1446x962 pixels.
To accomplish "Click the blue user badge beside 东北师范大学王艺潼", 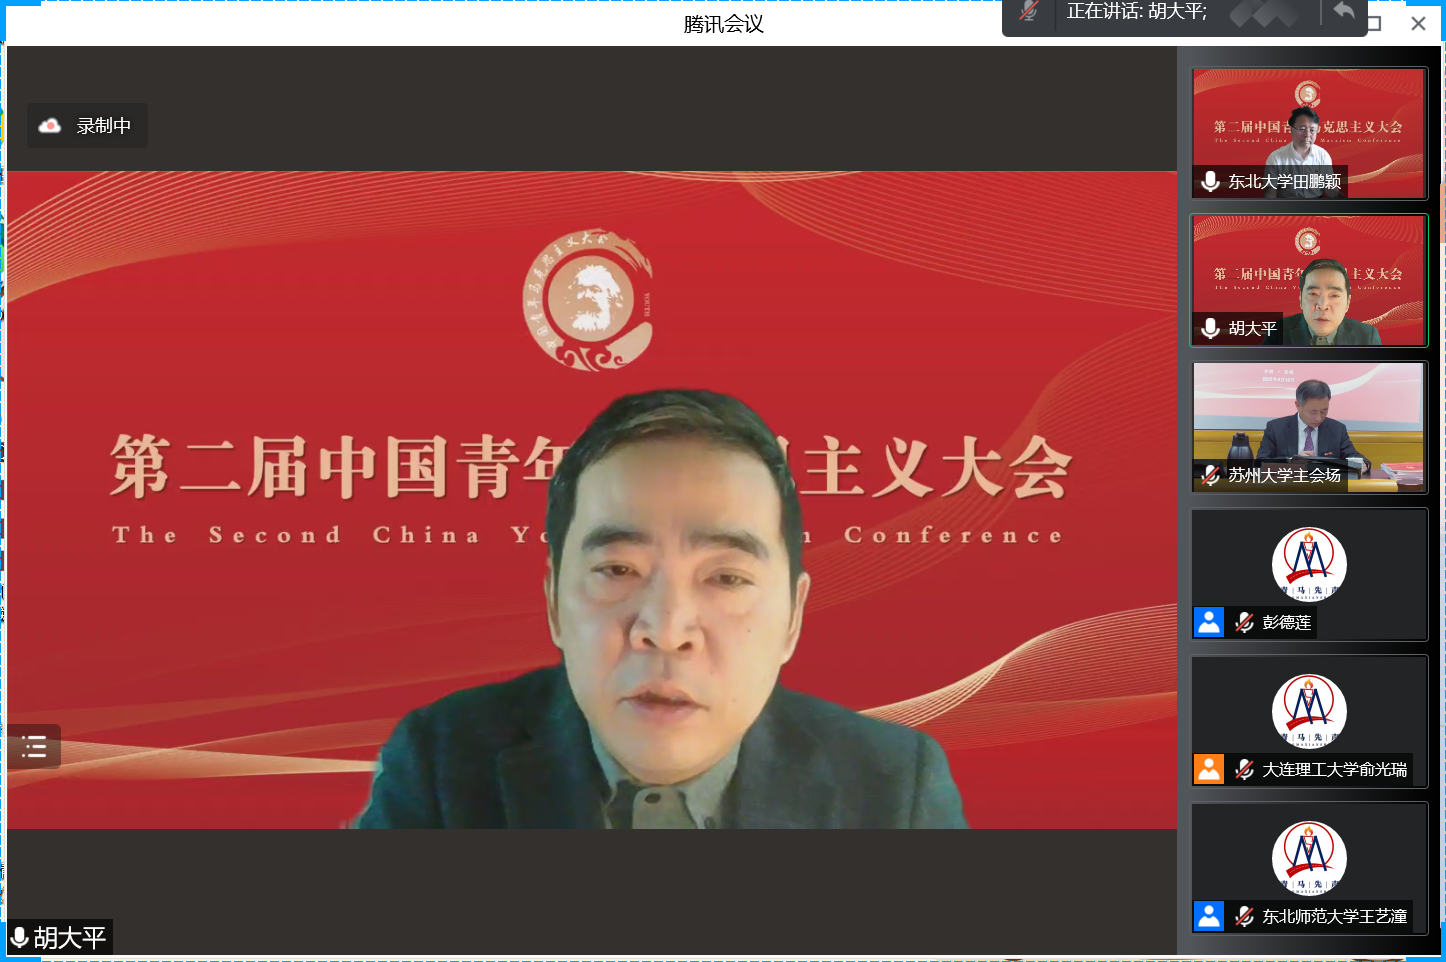I will tap(1209, 916).
